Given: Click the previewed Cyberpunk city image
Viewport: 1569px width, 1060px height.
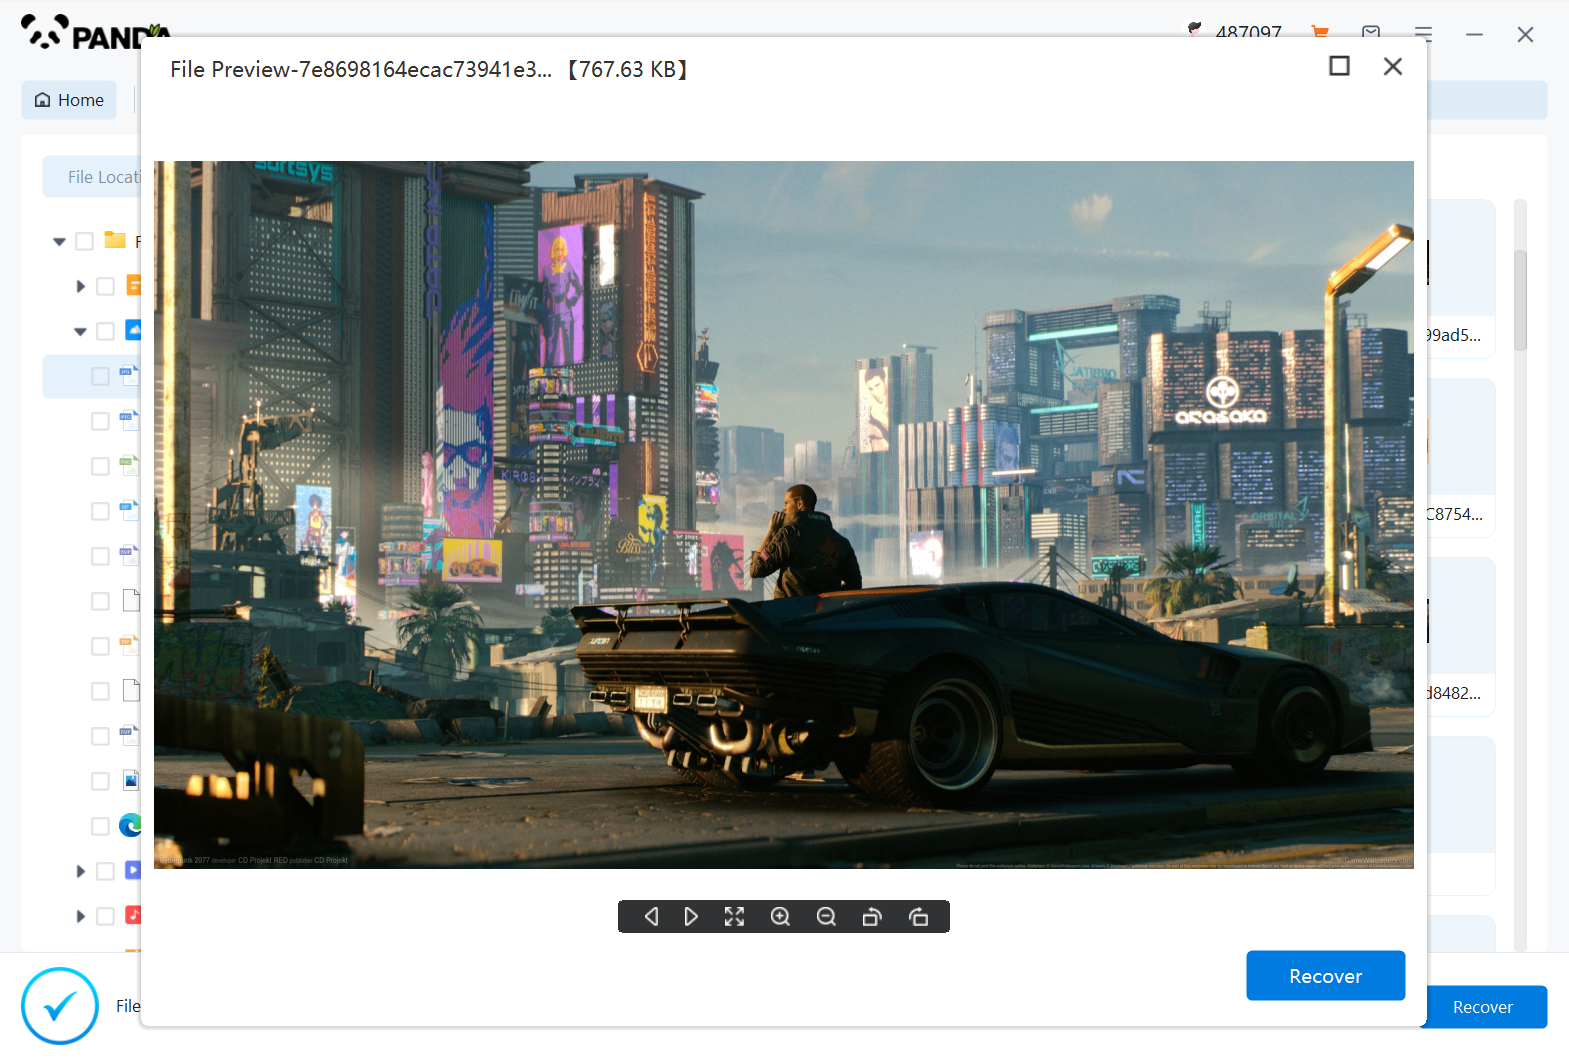Looking at the screenshot, I should 784,515.
